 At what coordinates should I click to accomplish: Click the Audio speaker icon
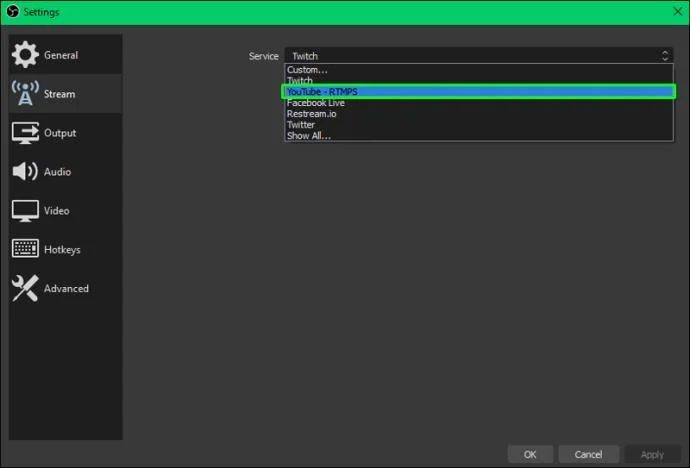pyautogui.click(x=25, y=172)
